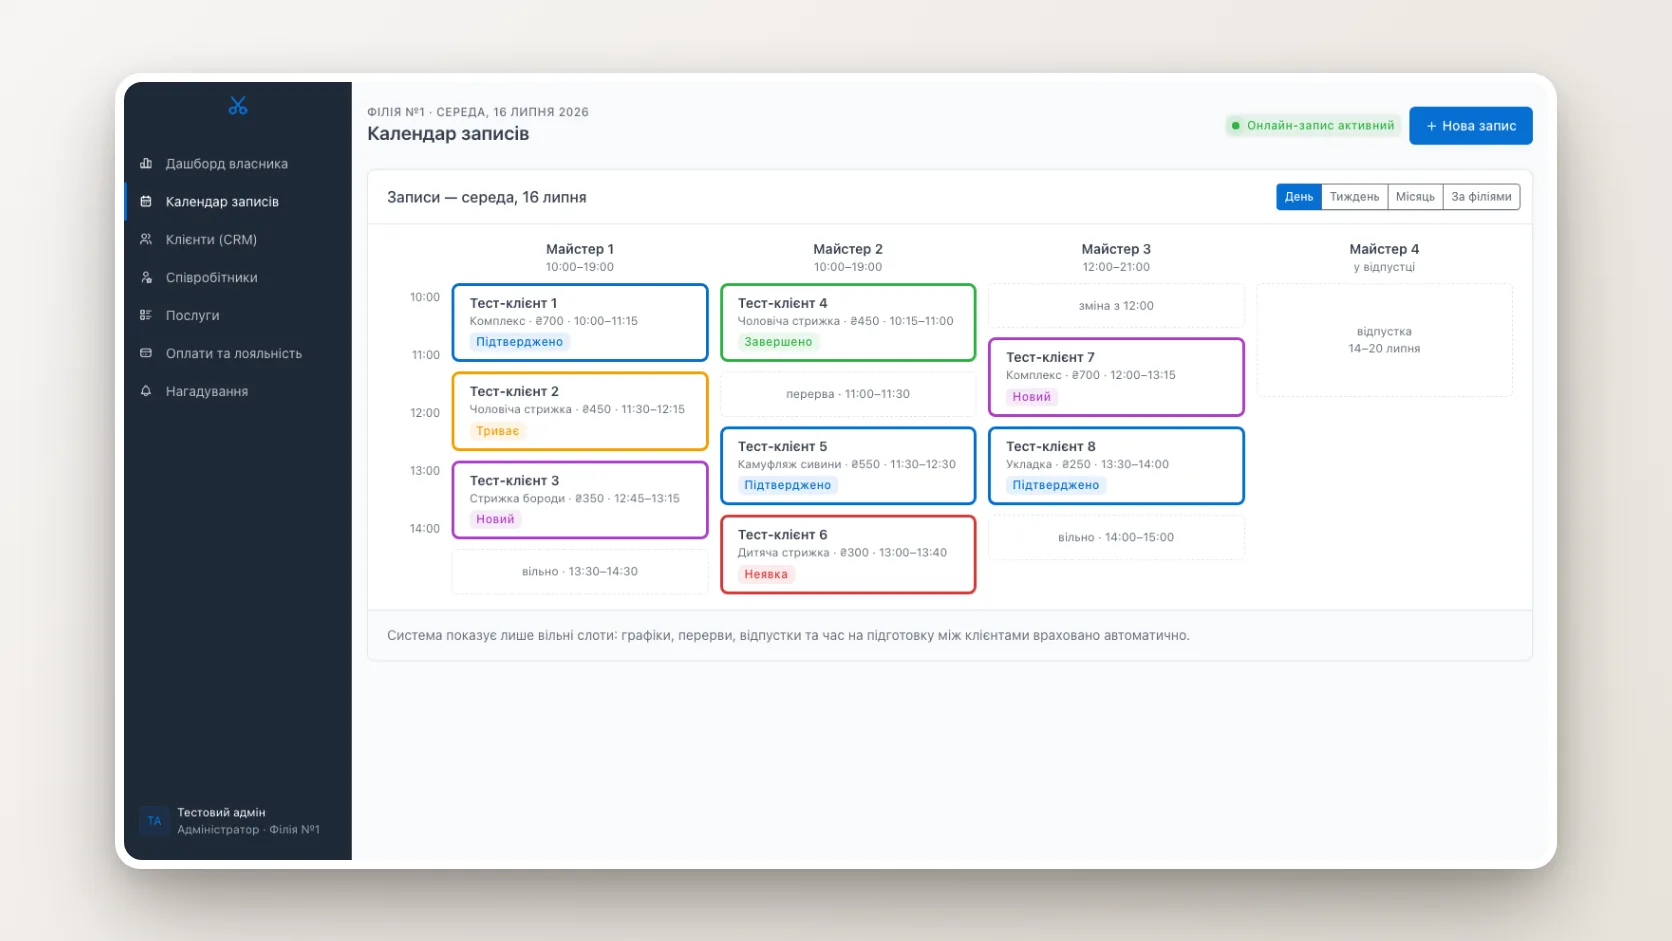Click the Послуги list icon
Screen dimensions: 1672x941
coord(146,315)
